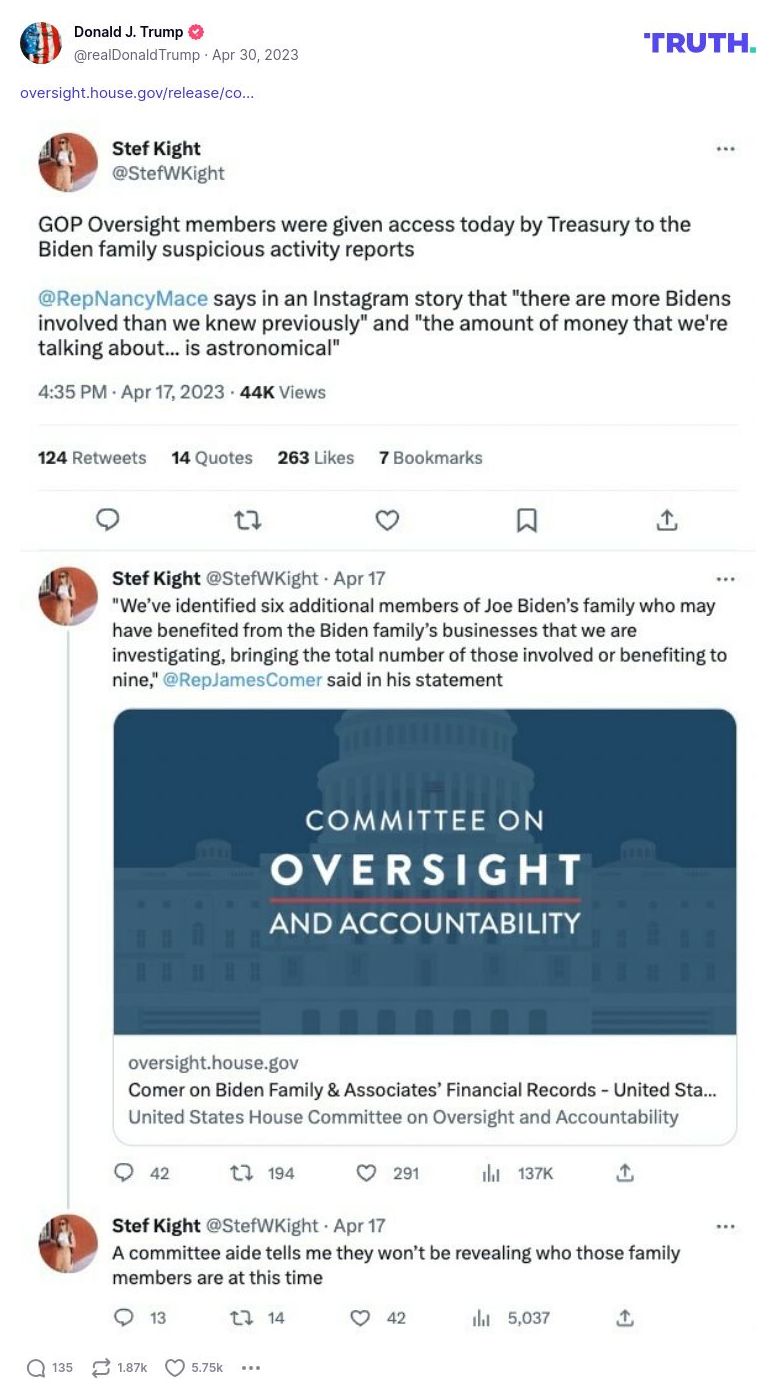Click the ReTruth icon showing 1.87k
777x1399 pixels.
coord(101,1367)
